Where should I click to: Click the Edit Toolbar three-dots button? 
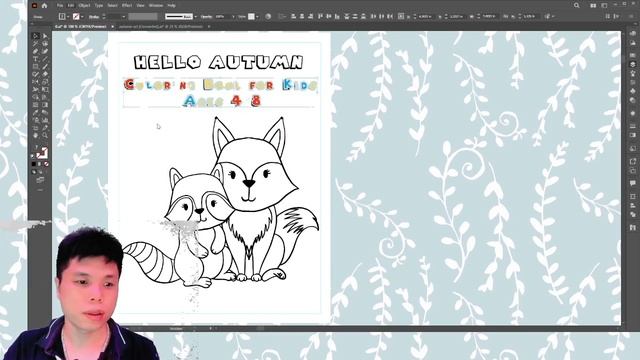tap(40, 190)
